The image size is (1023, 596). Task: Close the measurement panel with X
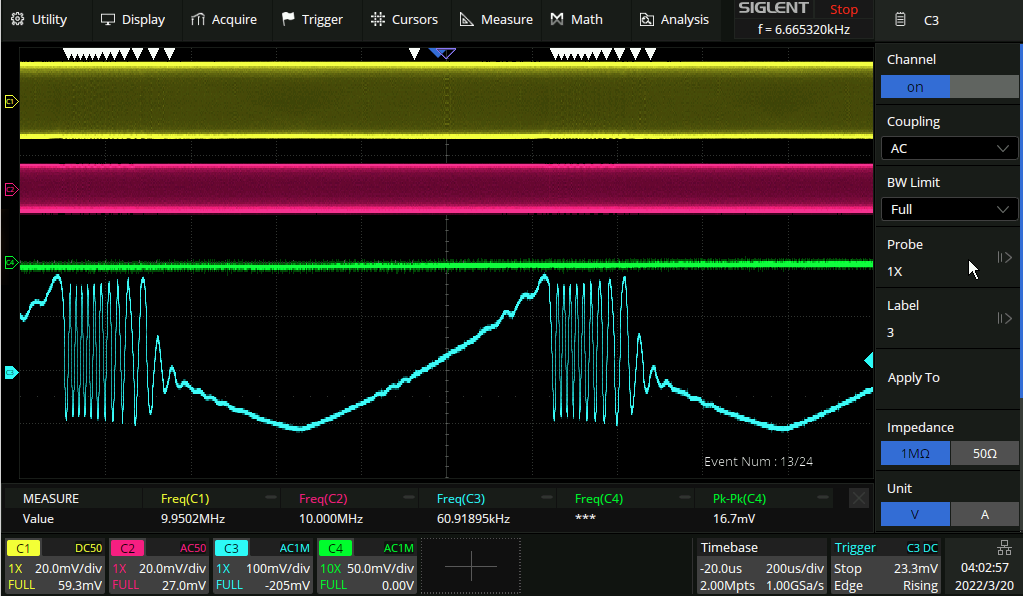(x=858, y=498)
